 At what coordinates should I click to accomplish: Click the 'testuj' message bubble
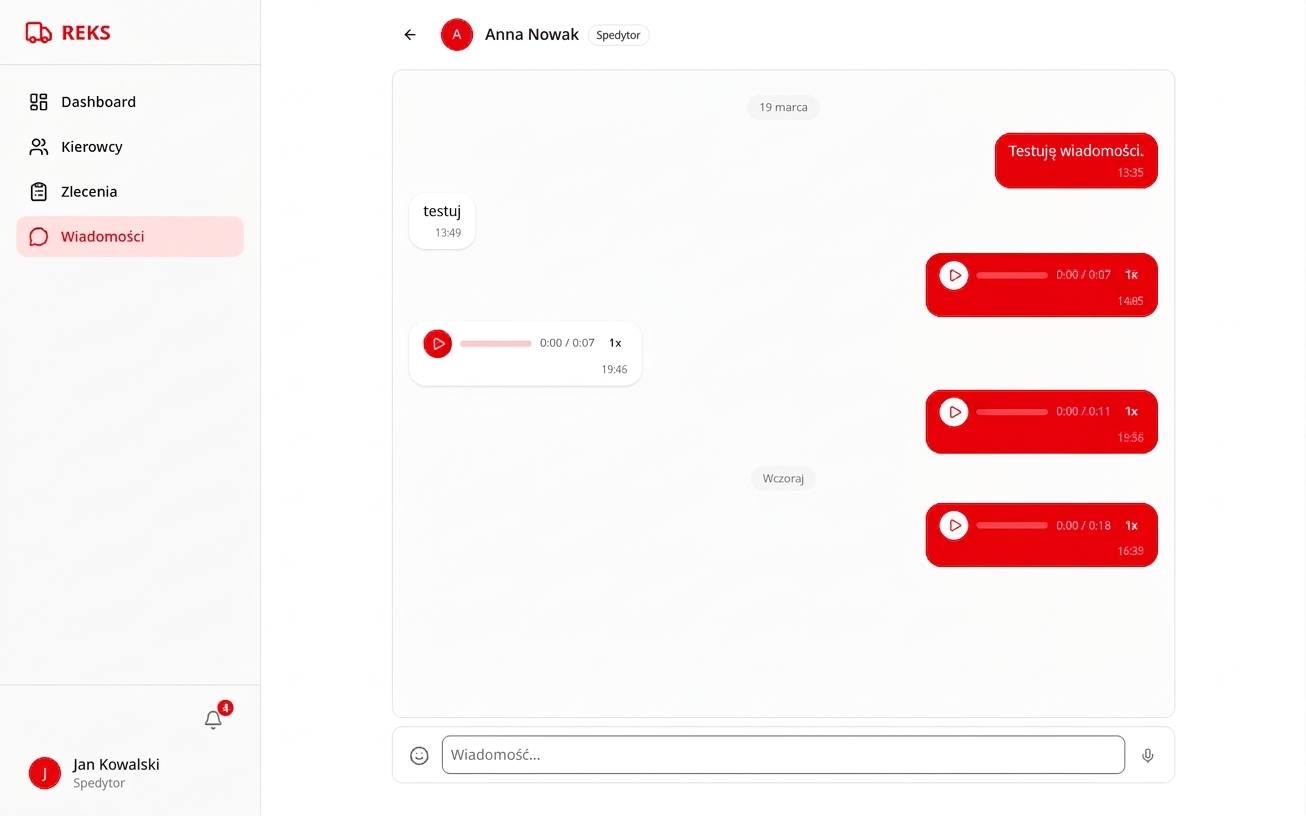(442, 221)
